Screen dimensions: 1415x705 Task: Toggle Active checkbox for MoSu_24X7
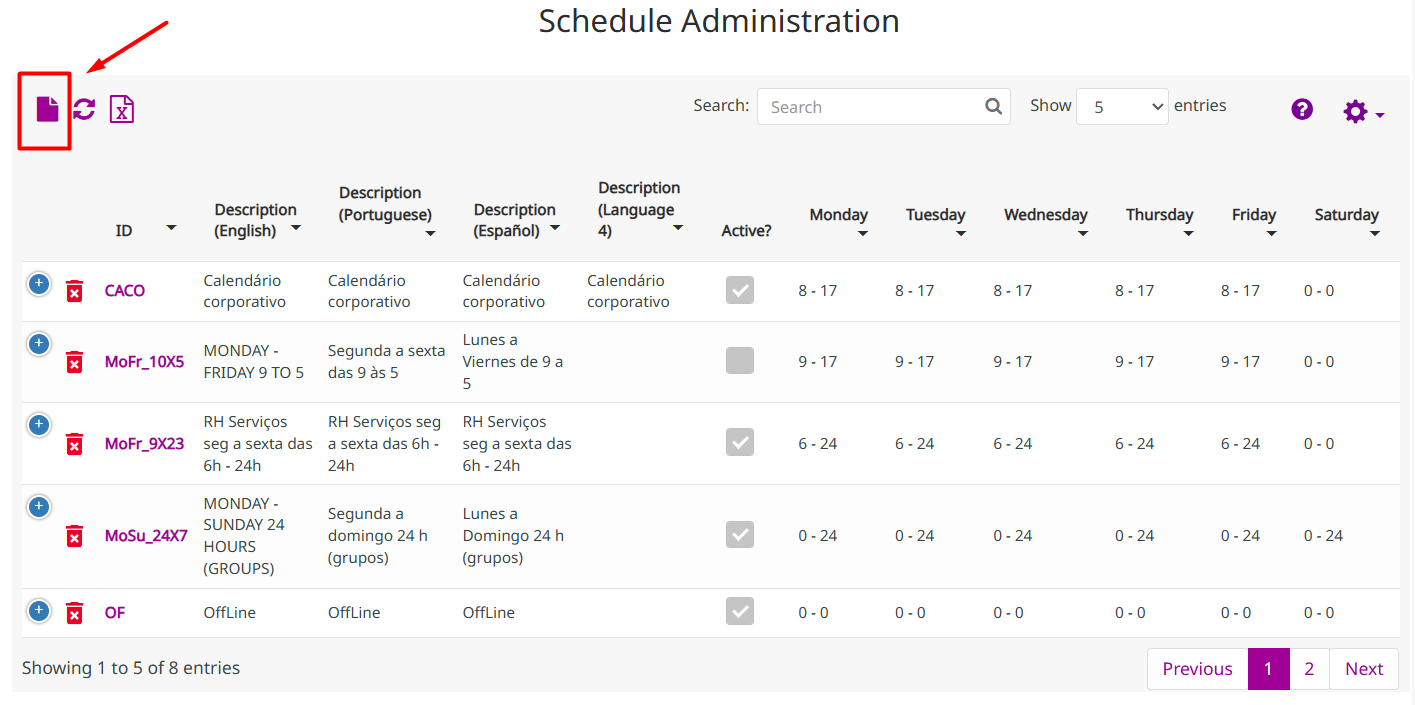740,535
